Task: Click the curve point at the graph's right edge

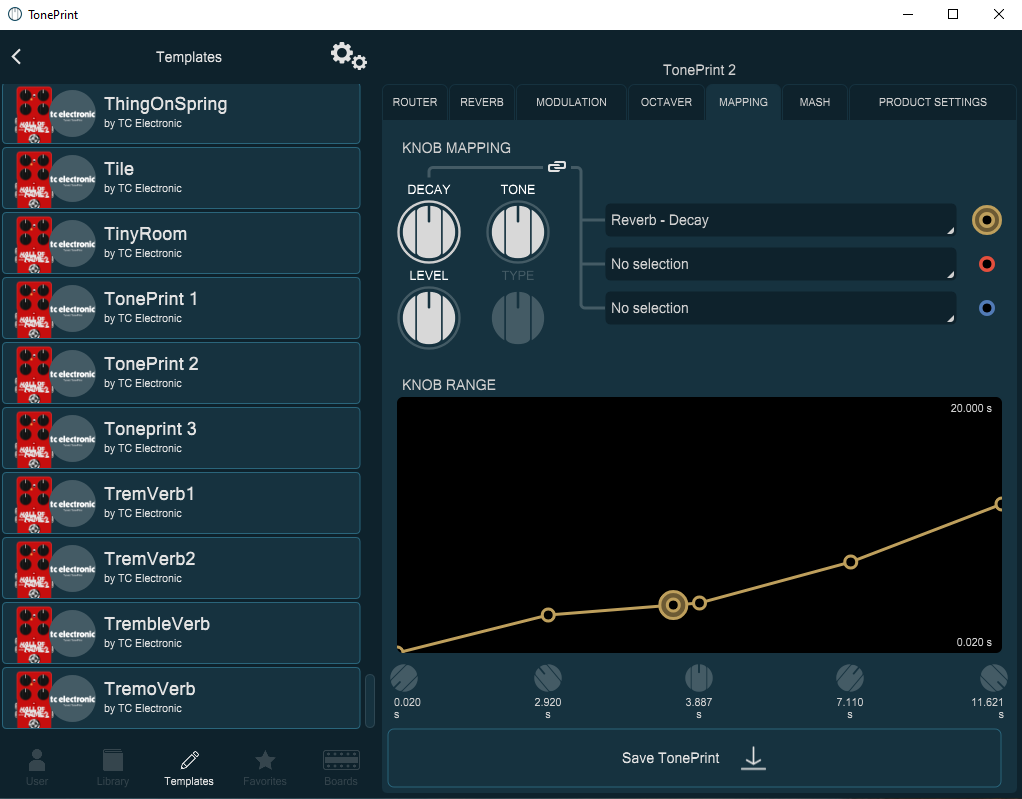Action: click(x=999, y=504)
